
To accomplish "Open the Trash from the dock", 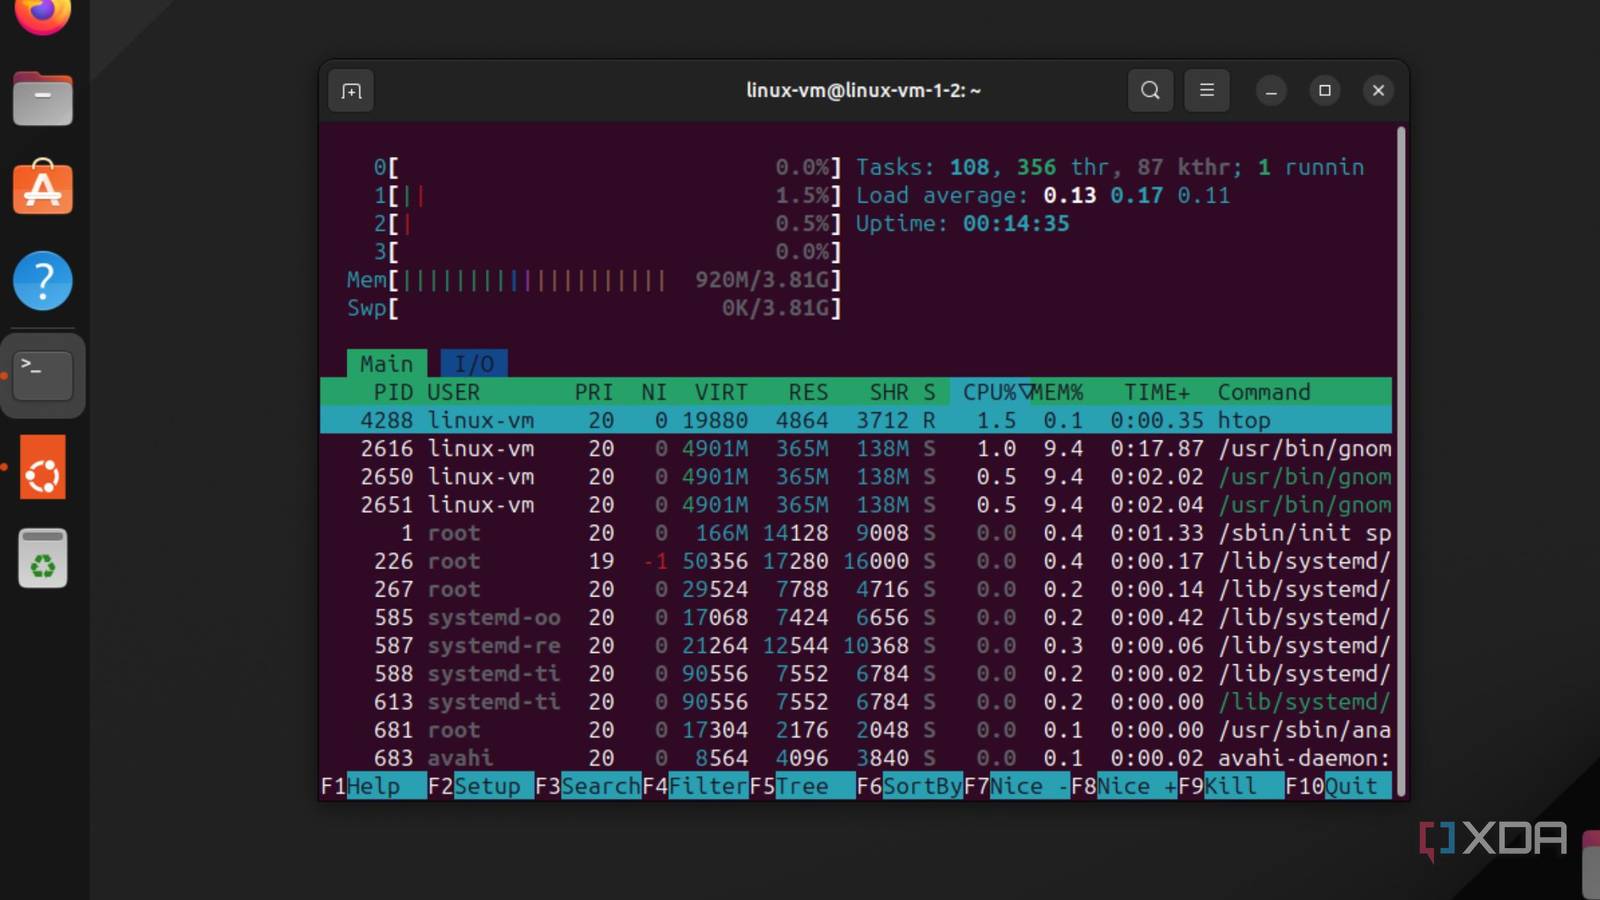I will [x=43, y=558].
